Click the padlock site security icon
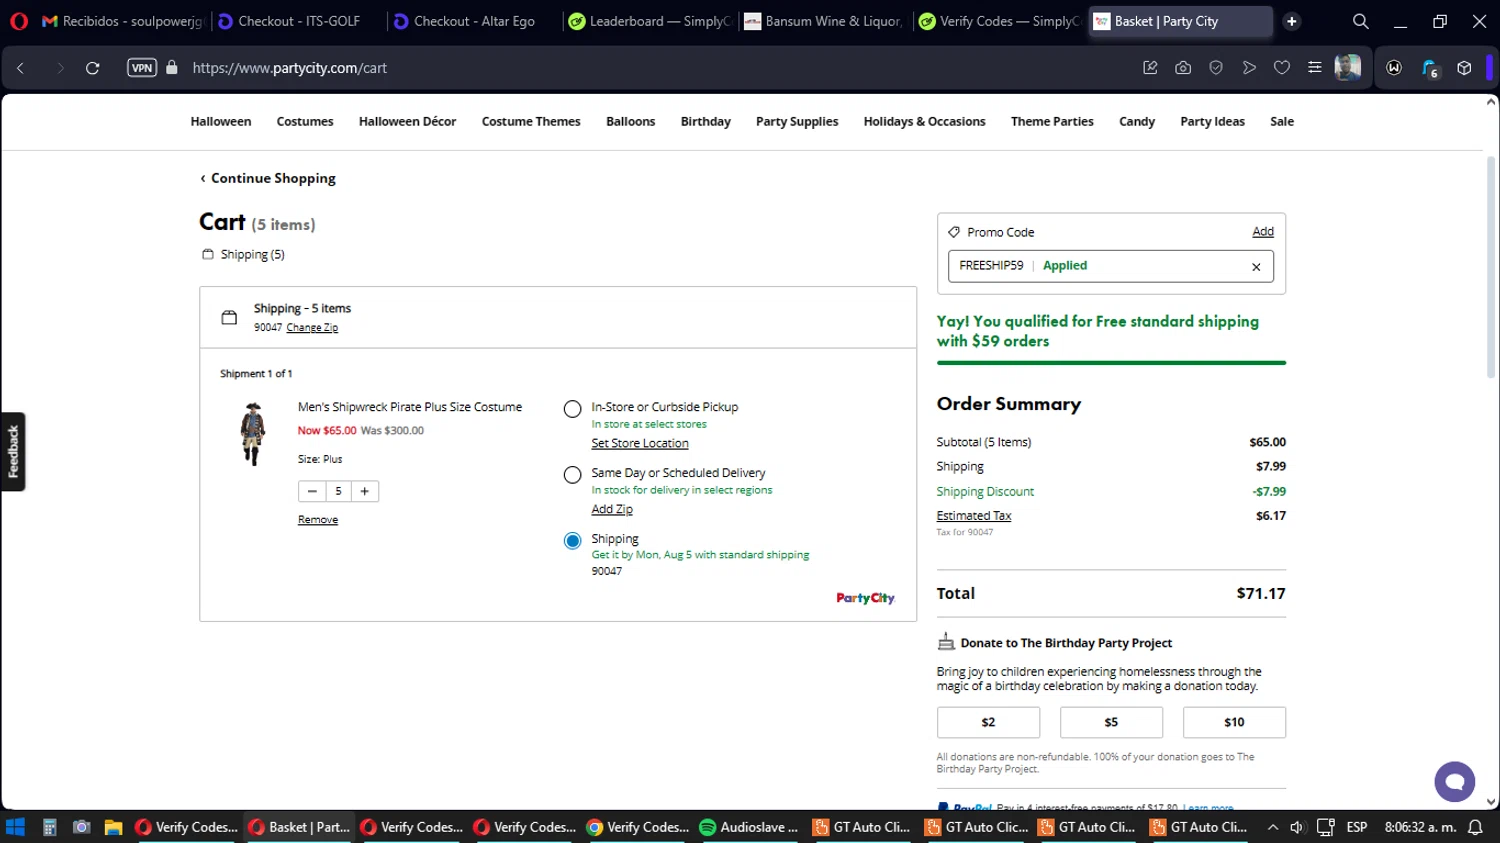1500x843 pixels. coord(172,68)
